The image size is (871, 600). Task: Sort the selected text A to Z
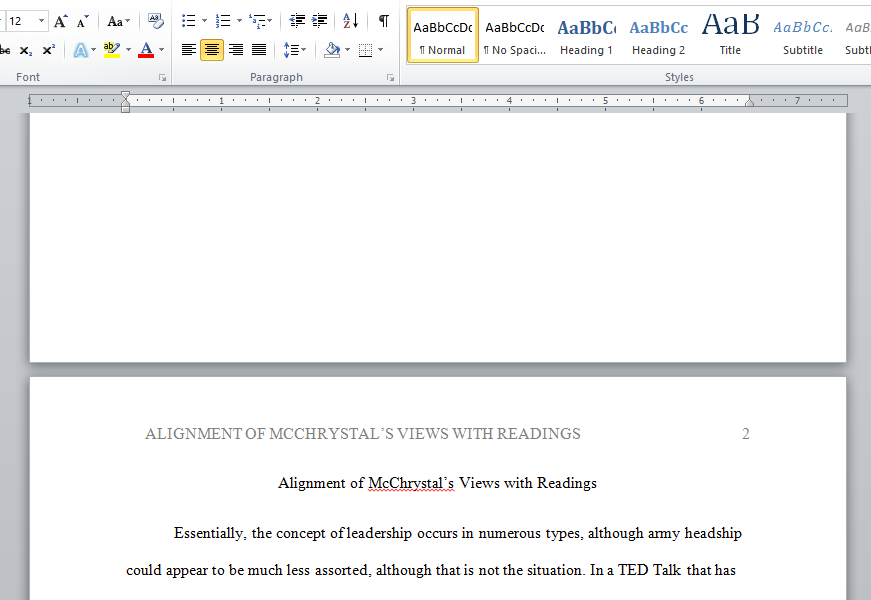(x=351, y=21)
